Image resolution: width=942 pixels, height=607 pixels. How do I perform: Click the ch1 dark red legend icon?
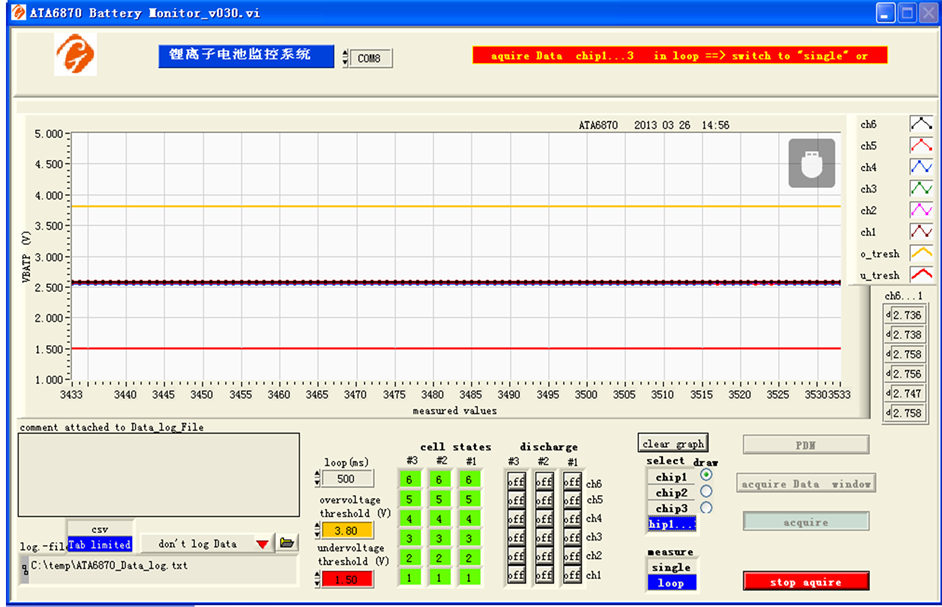[921, 232]
